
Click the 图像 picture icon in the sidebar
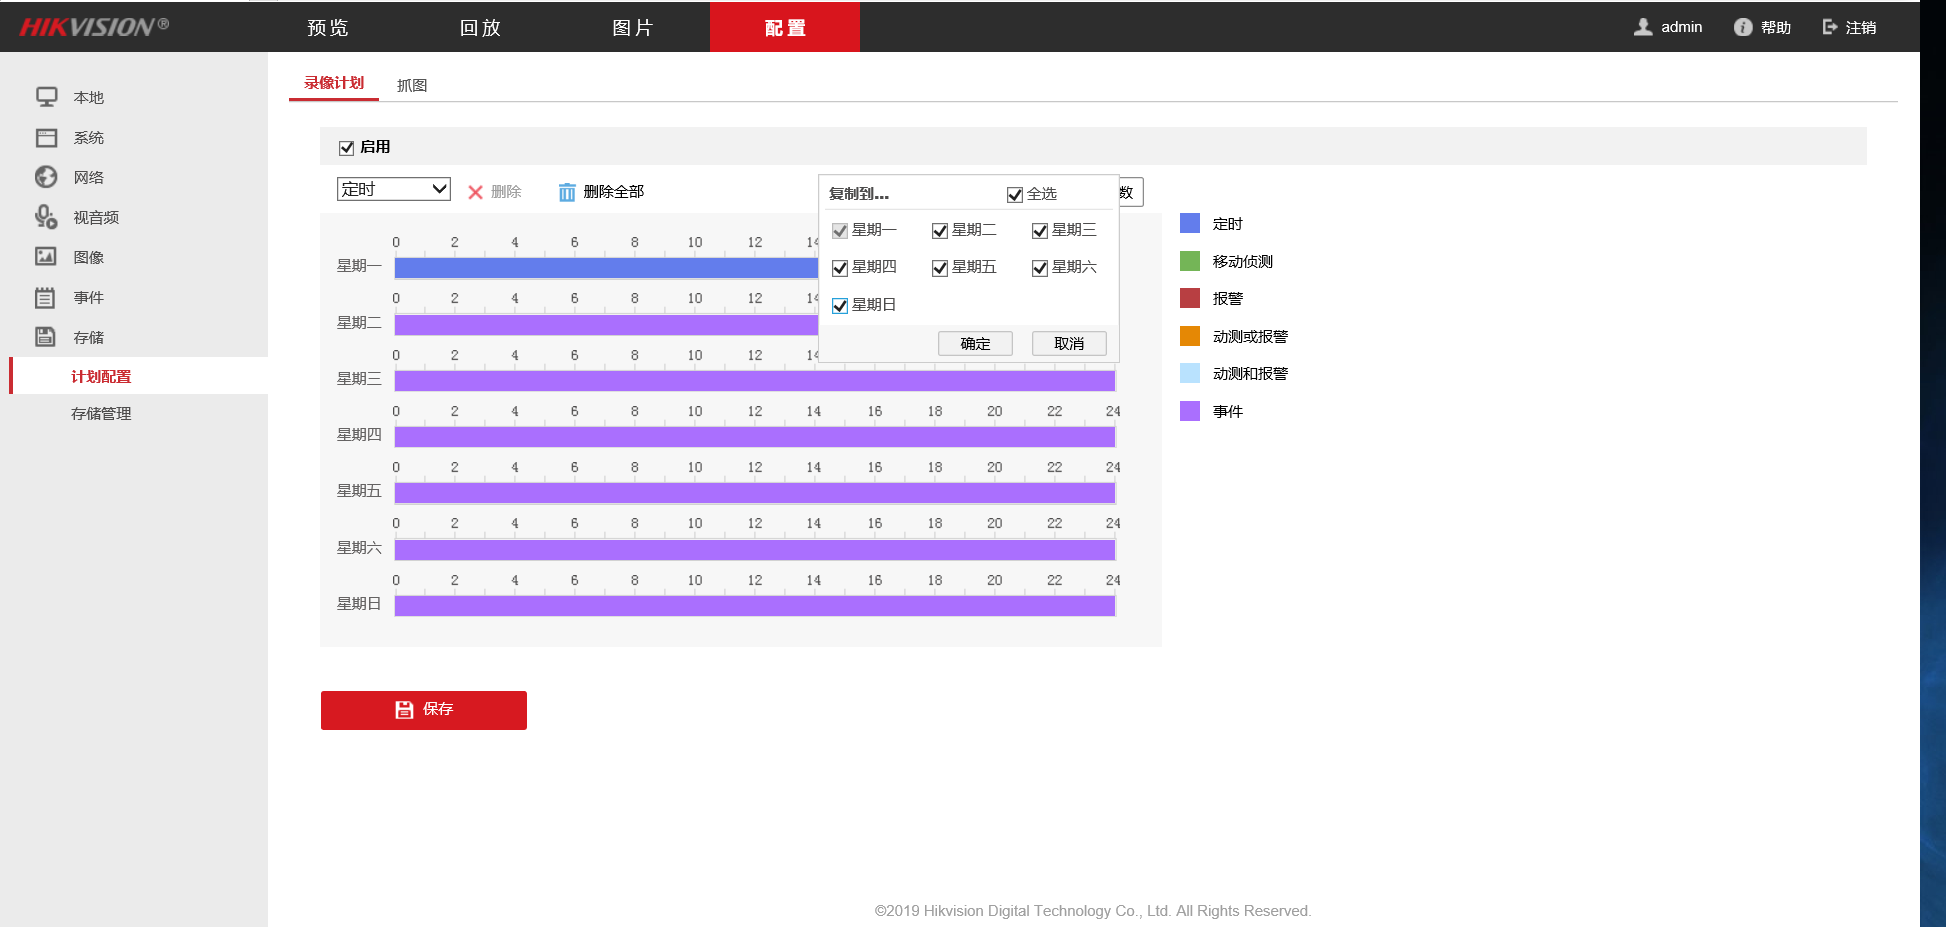[46, 257]
